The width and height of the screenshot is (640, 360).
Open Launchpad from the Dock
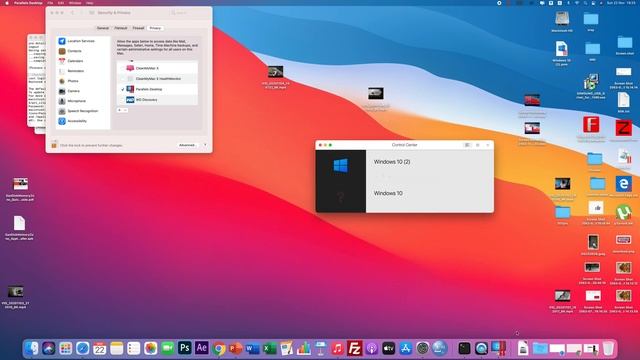point(65,348)
